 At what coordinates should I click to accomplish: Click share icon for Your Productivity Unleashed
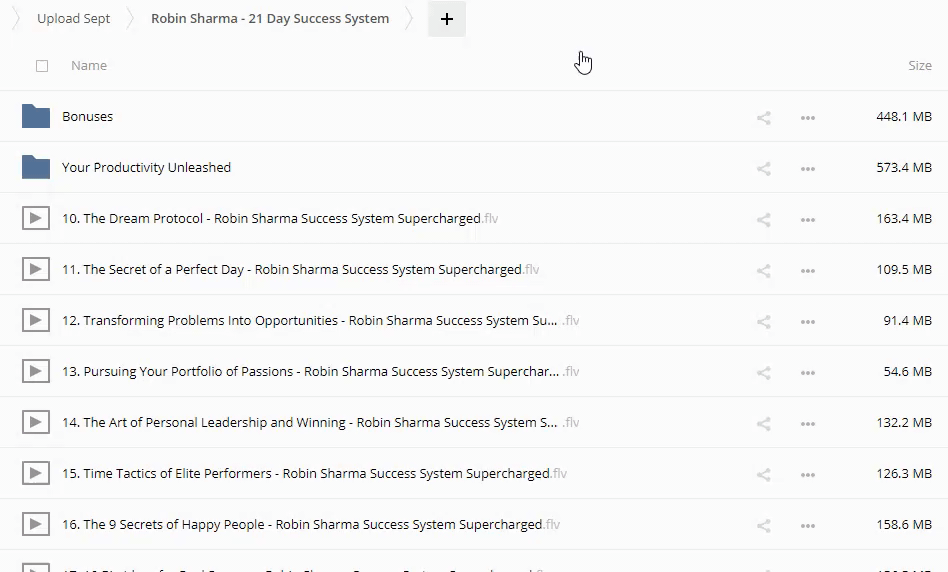[763, 168]
